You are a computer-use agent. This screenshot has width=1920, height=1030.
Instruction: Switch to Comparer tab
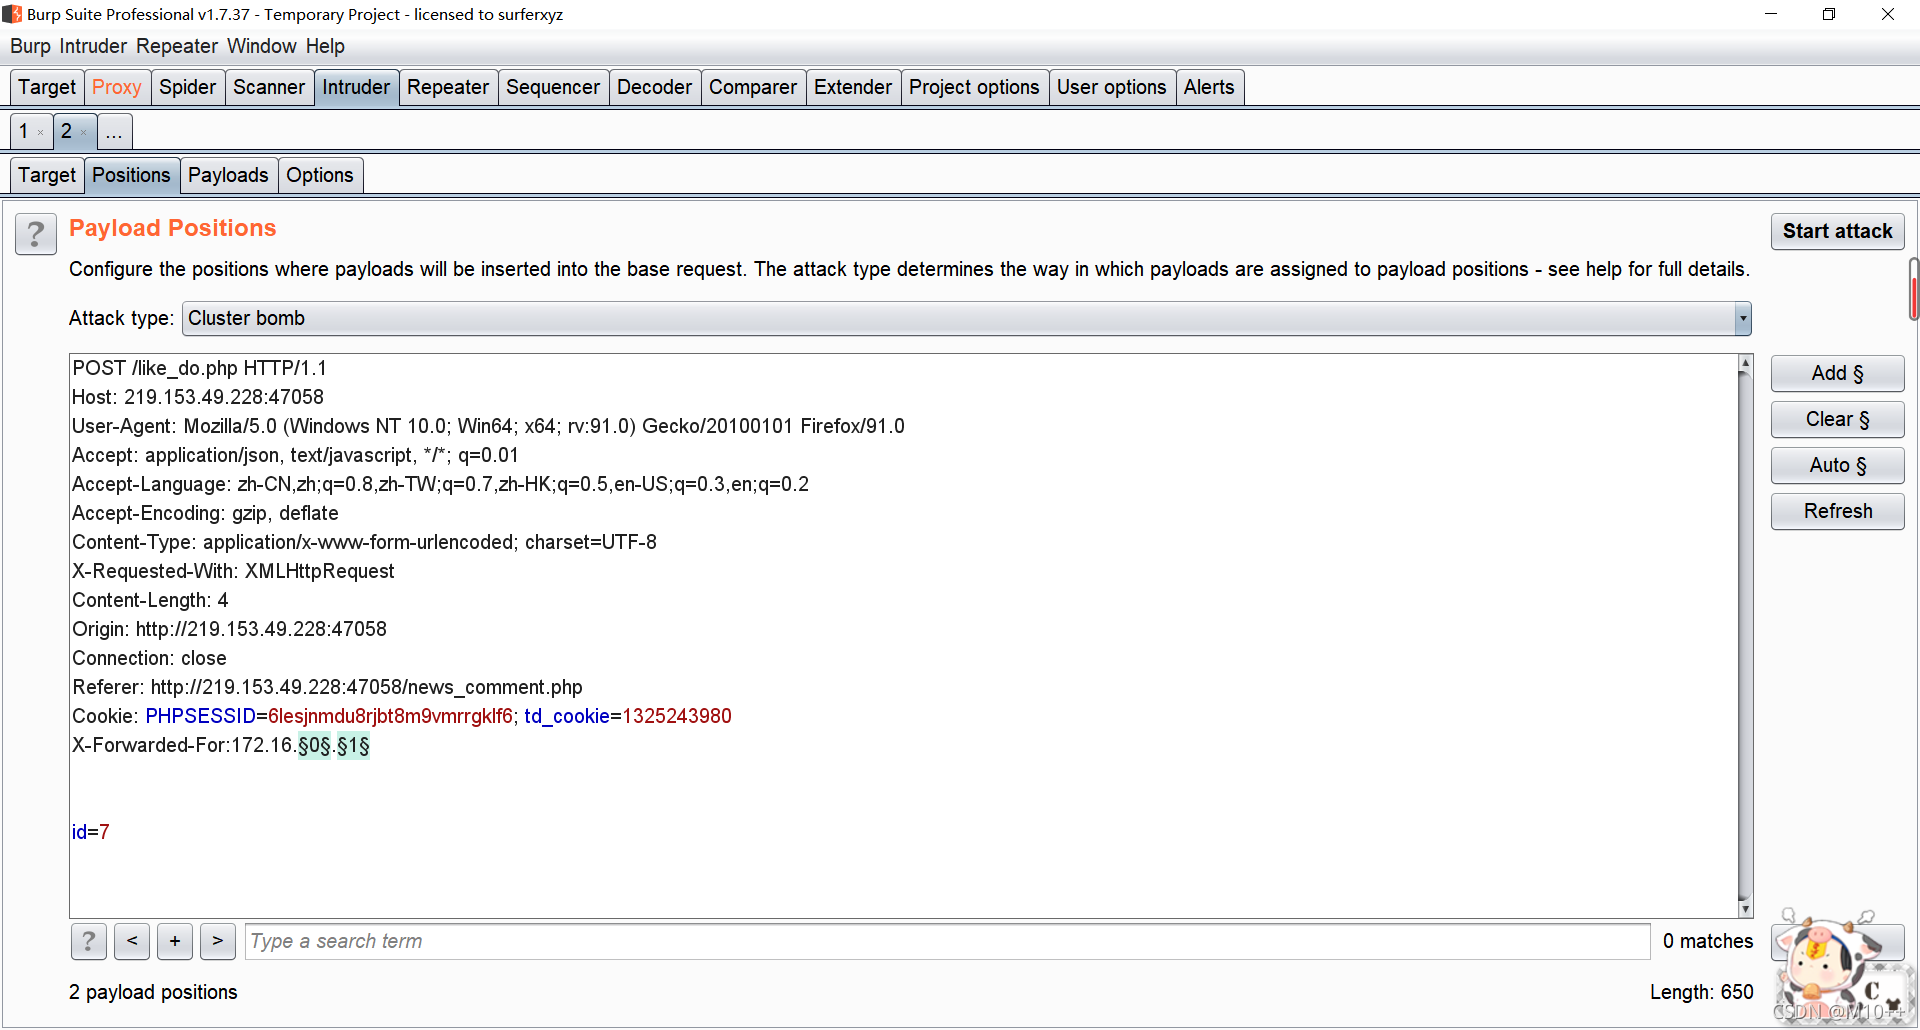tap(753, 87)
